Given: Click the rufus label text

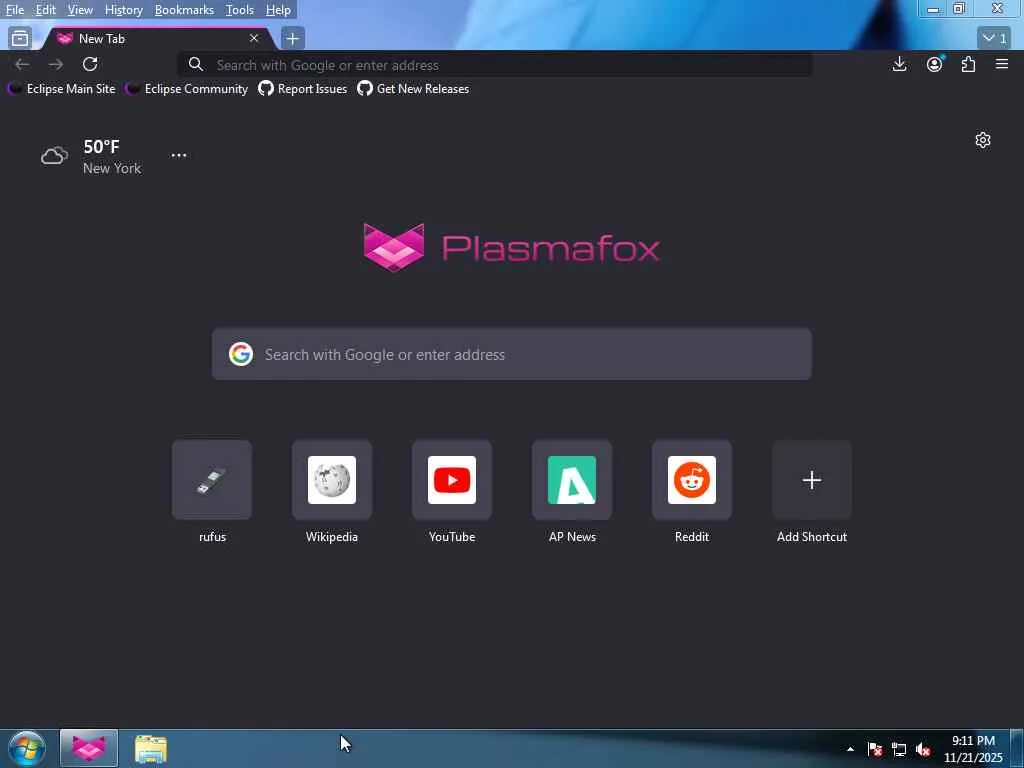Looking at the screenshot, I should [x=212, y=537].
